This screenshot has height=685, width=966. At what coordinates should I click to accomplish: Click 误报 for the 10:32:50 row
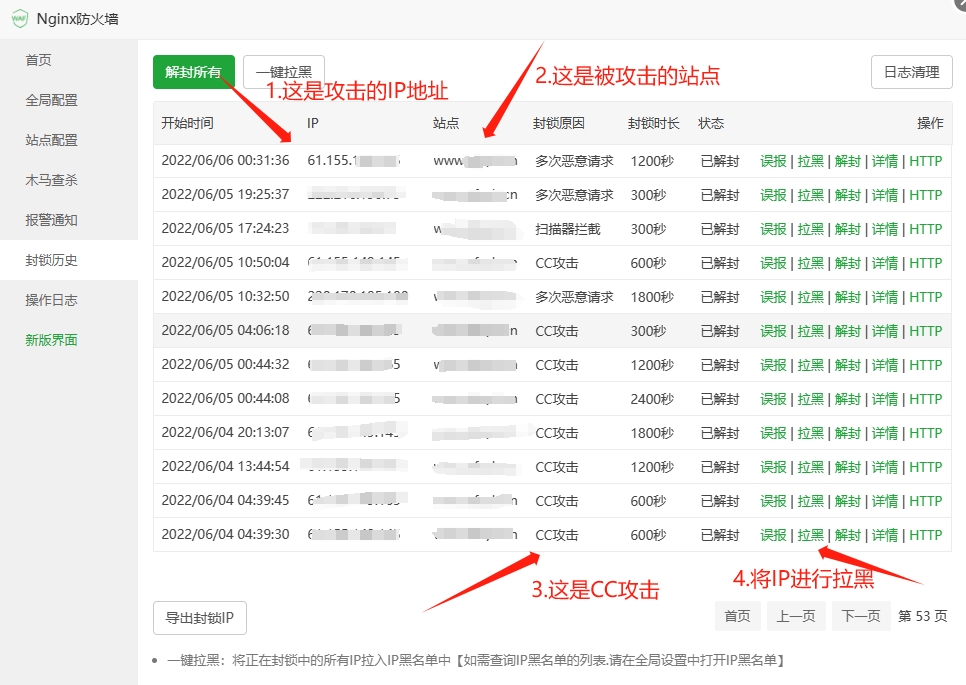[x=773, y=297]
